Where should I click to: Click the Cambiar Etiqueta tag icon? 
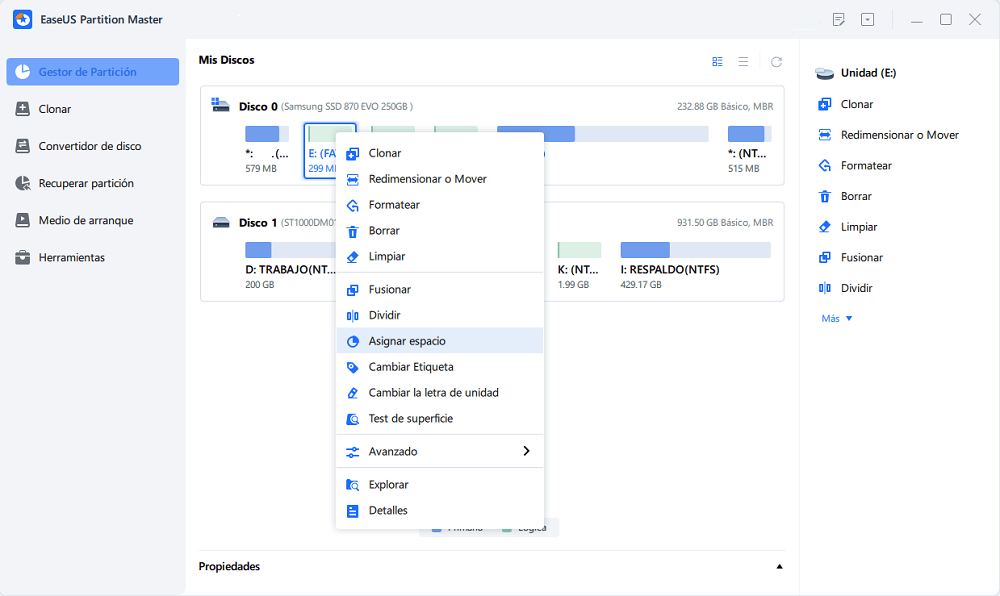tap(353, 367)
